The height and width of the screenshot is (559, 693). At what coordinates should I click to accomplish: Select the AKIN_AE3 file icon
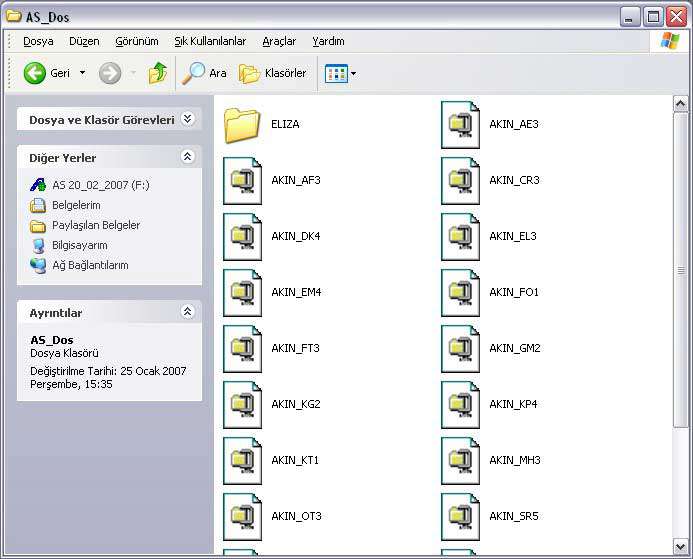460,125
